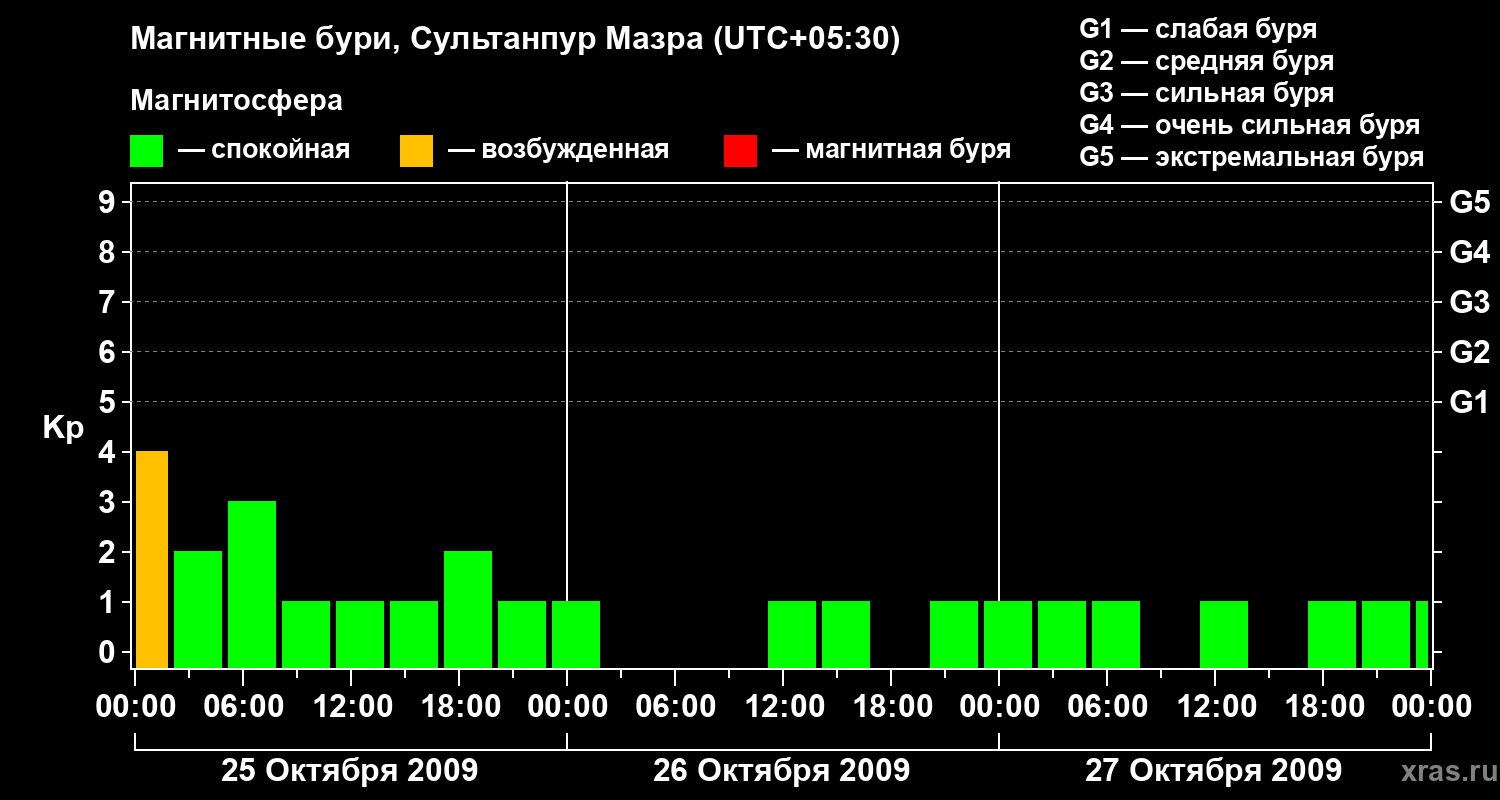
Task: Click the '— магнитная буря' legend label
Action: point(891,151)
